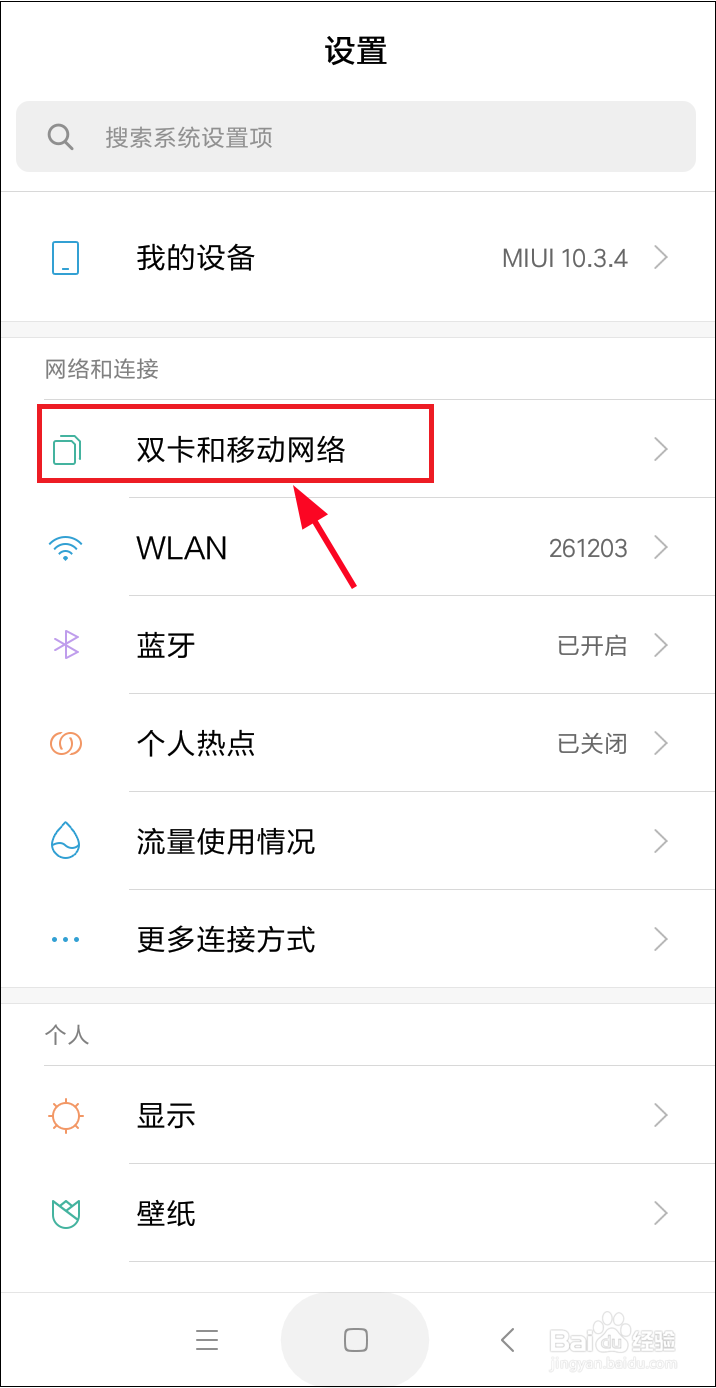Tap the recent apps menu button

(207, 1340)
